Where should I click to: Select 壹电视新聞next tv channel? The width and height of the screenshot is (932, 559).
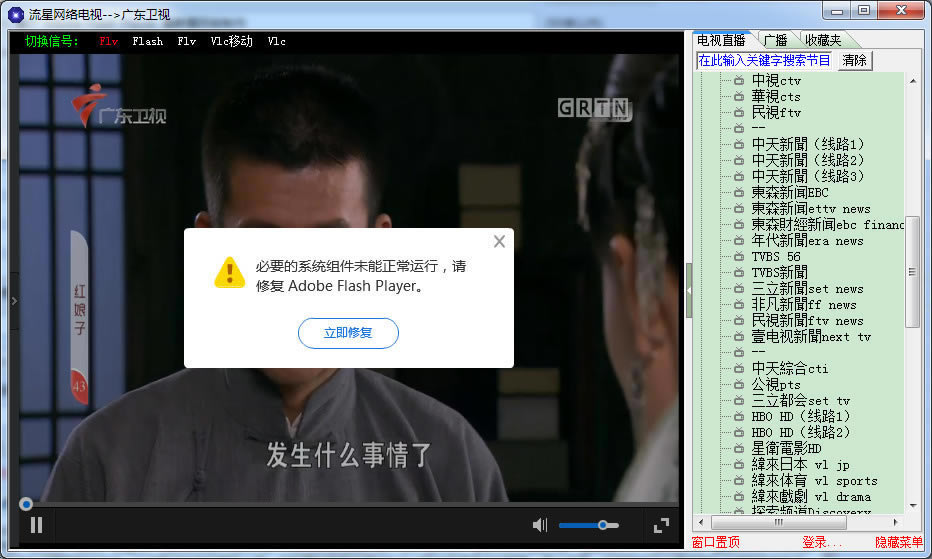(x=811, y=337)
